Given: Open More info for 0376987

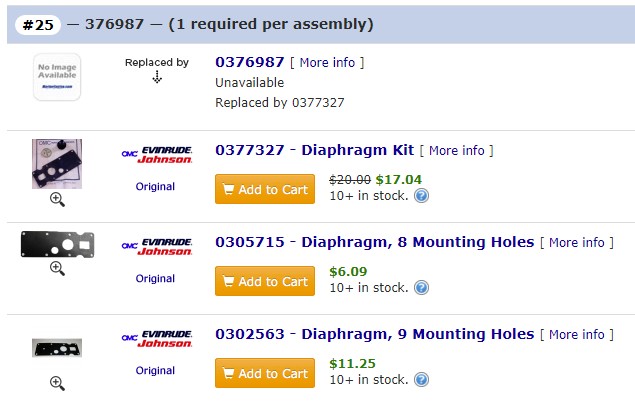Looking at the screenshot, I should (x=327, y=62).
